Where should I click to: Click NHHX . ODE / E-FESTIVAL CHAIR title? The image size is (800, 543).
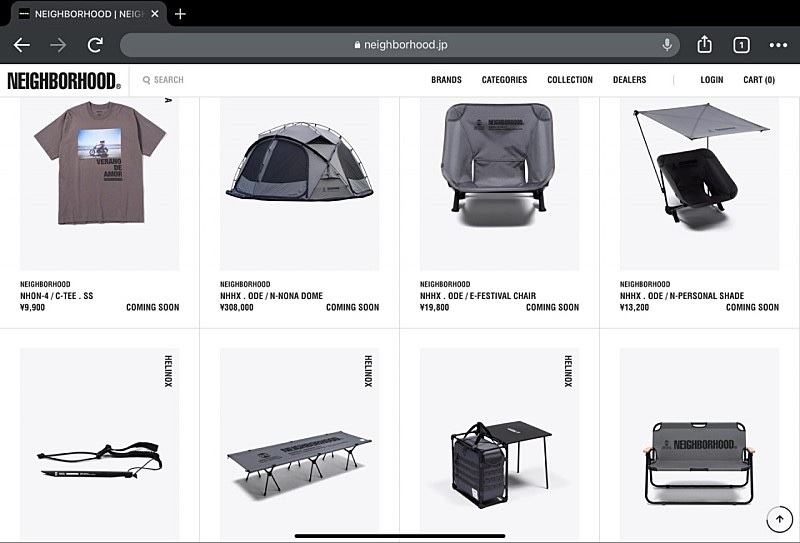point(478,296)
